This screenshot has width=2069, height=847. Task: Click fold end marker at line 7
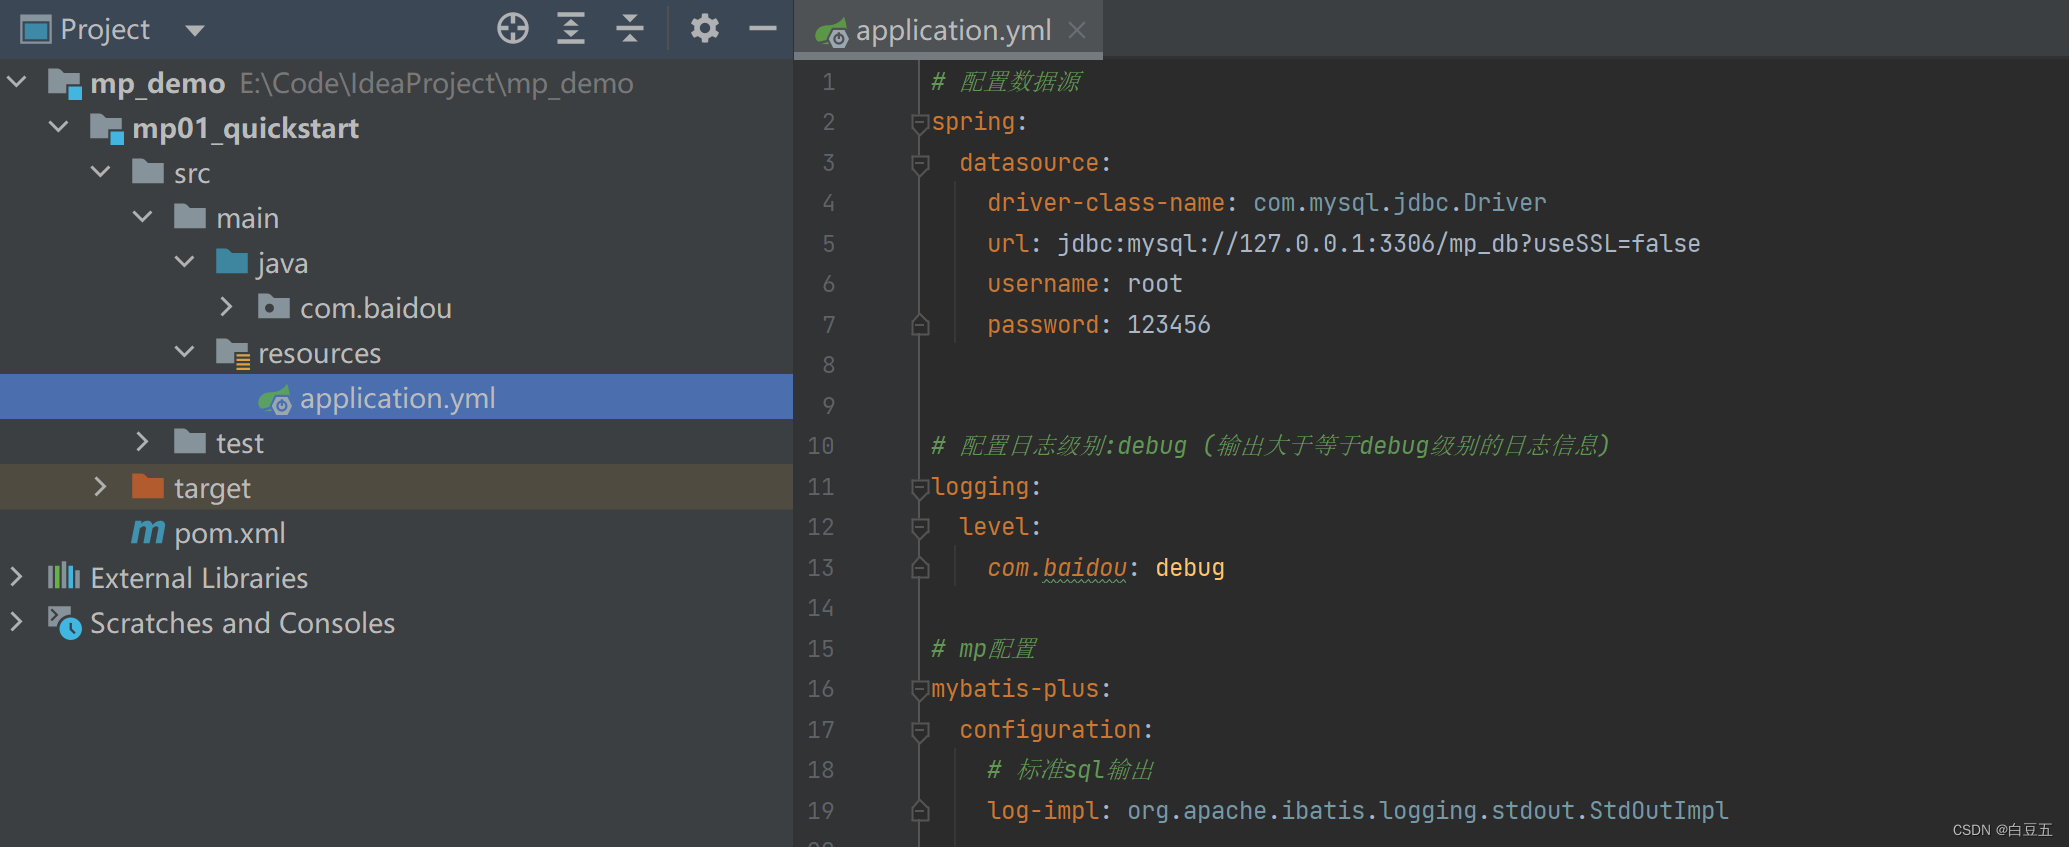pos(920,325)
